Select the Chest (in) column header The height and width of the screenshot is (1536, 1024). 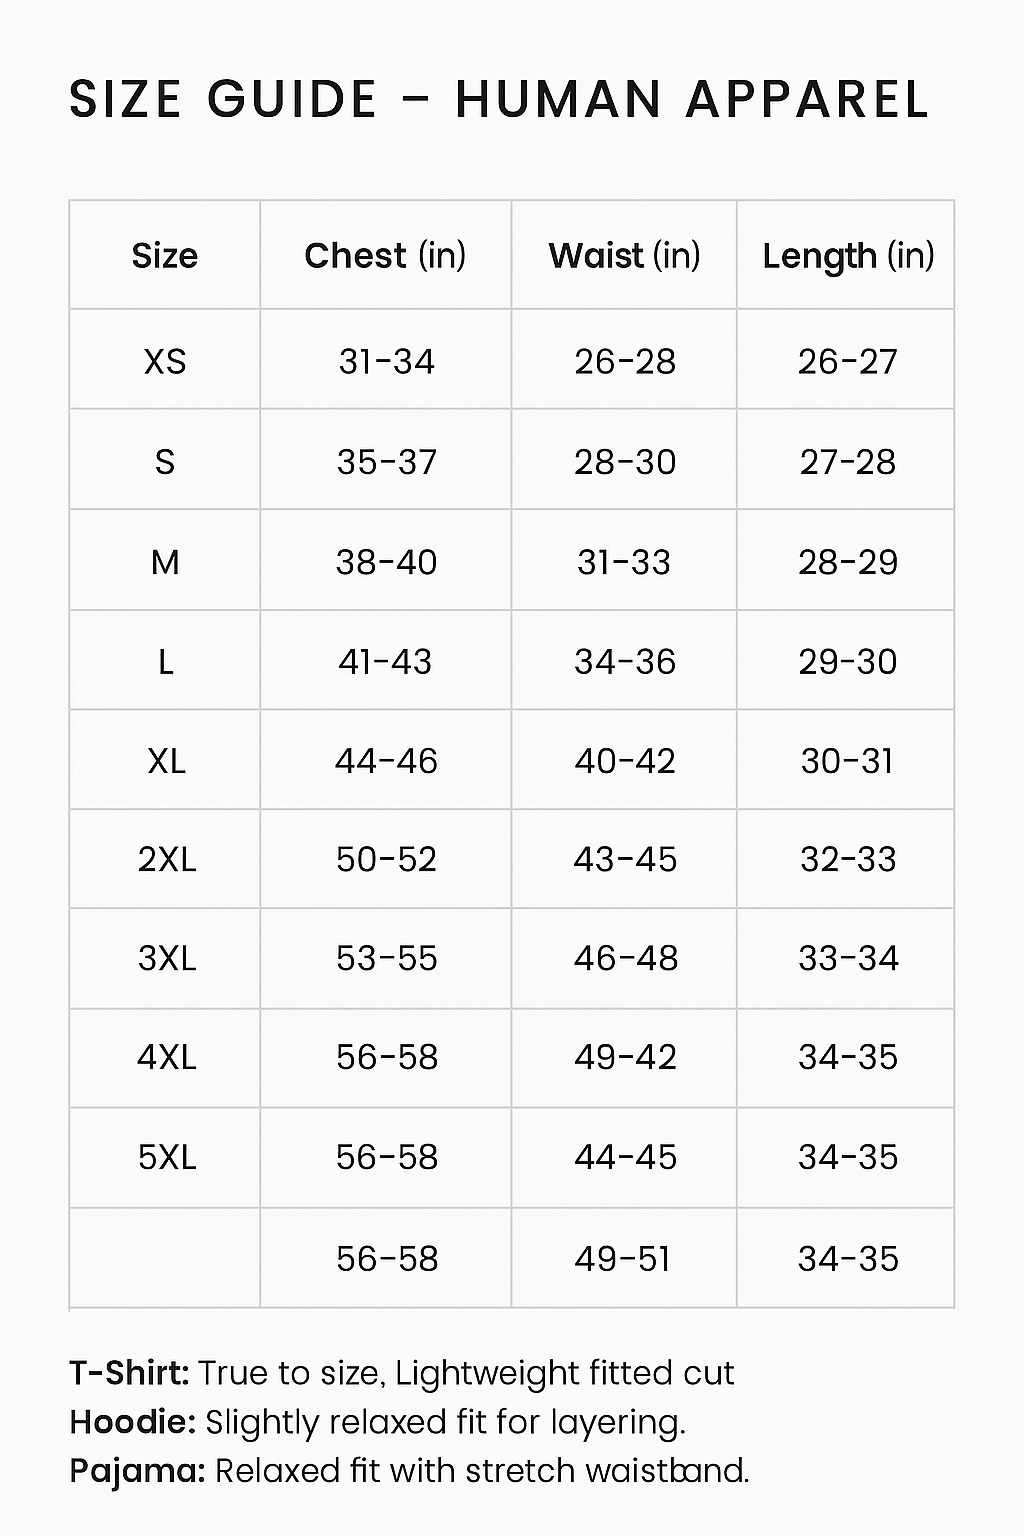point(385,256)
